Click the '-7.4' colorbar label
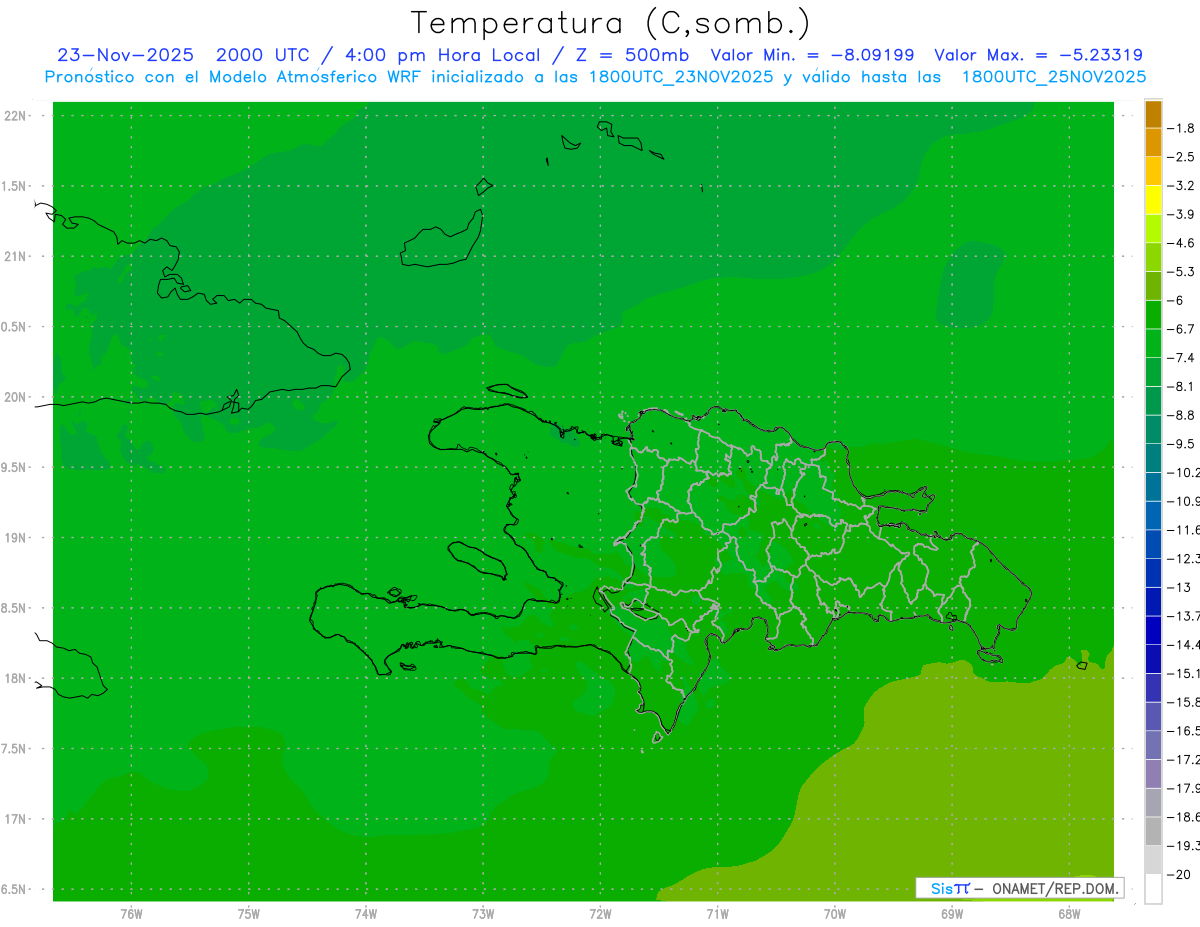This screenshot has width=1200, height=927. [1183, 357]
